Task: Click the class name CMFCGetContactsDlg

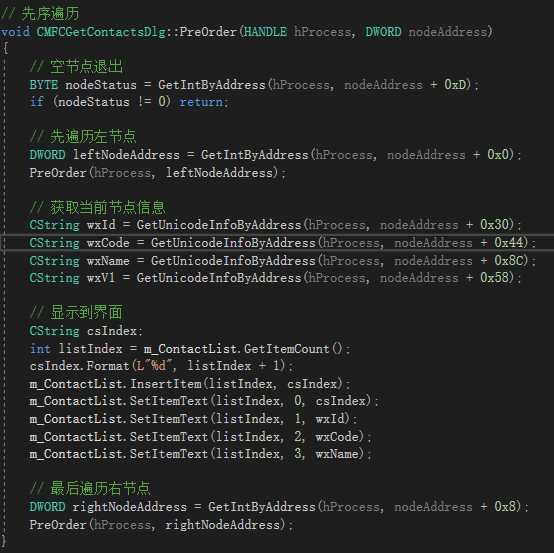Action: (101, 32)
